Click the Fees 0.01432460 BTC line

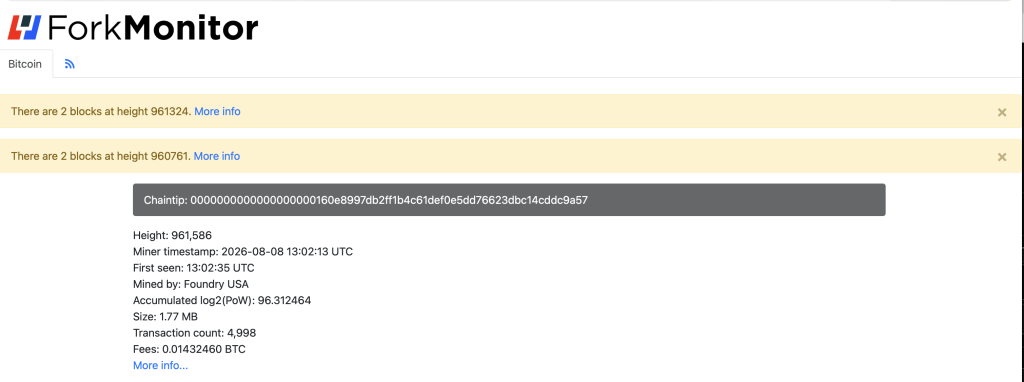pos(189,349)
